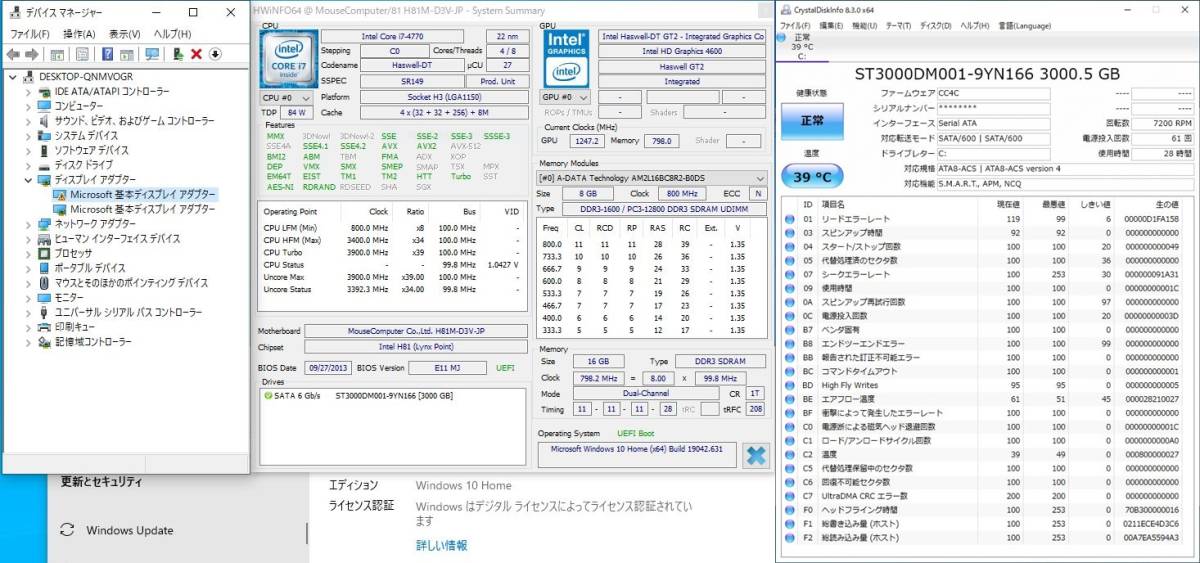
Task: Click the down-arrow disable device icon
Action: 215,54
